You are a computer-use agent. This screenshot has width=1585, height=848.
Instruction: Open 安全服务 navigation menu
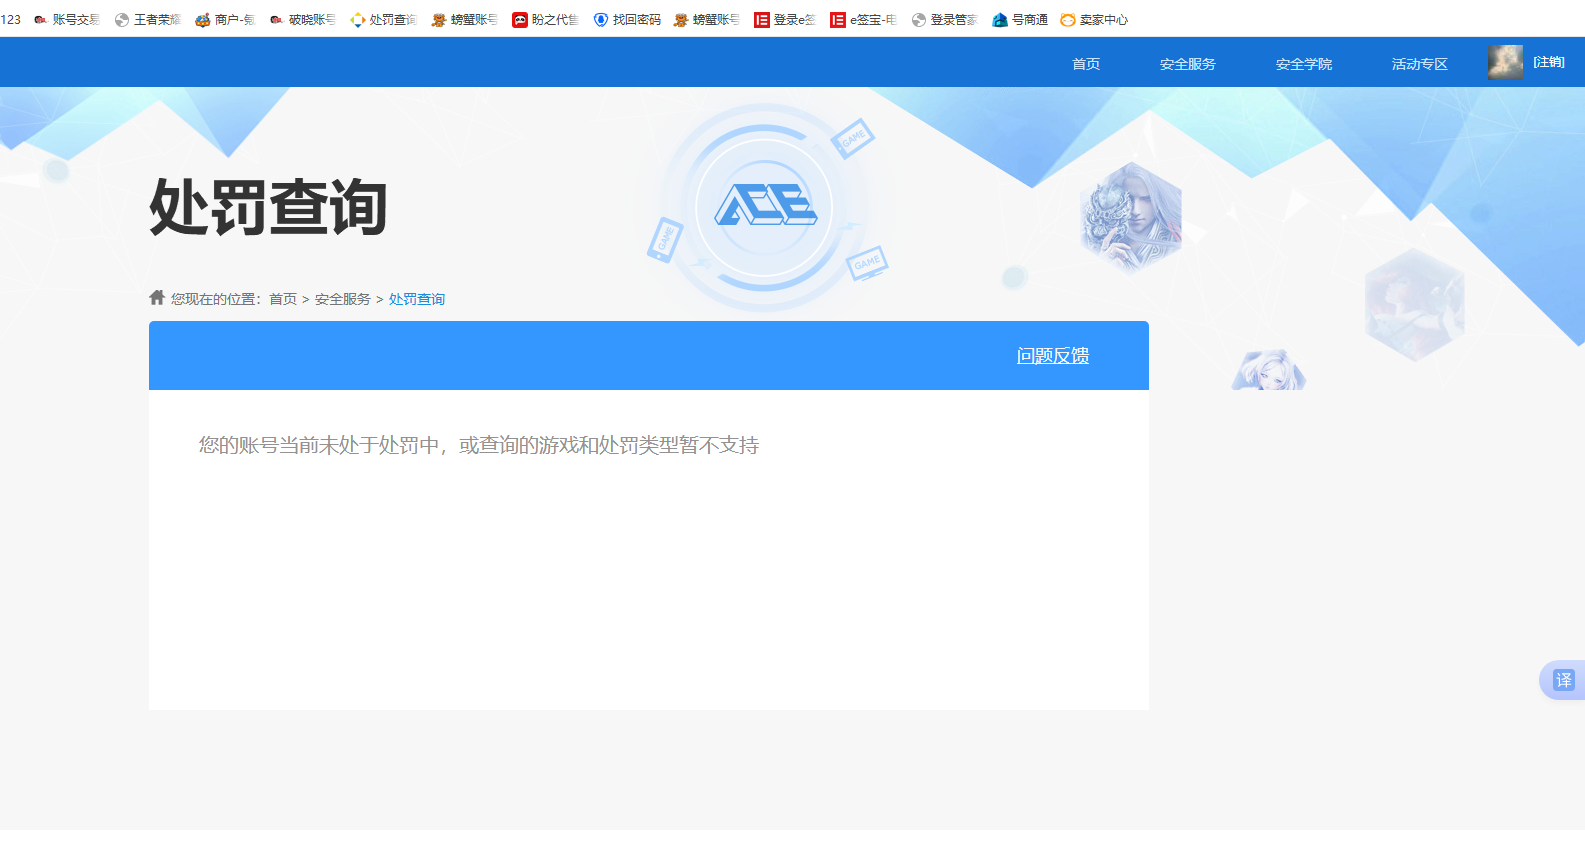pos(1188,64)
